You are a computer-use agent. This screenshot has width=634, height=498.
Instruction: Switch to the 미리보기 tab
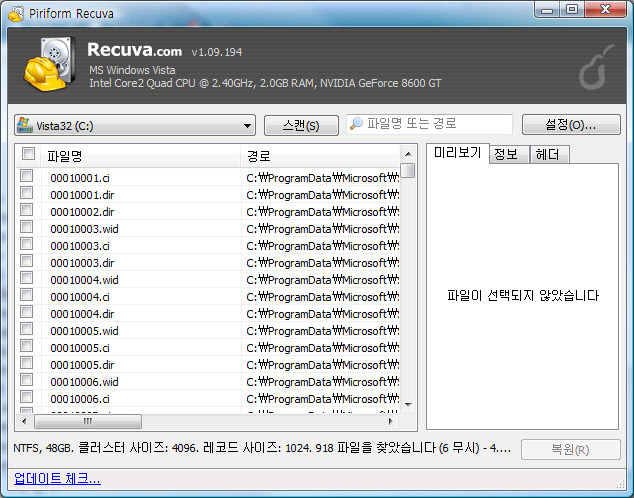click(x=458, y=153)
